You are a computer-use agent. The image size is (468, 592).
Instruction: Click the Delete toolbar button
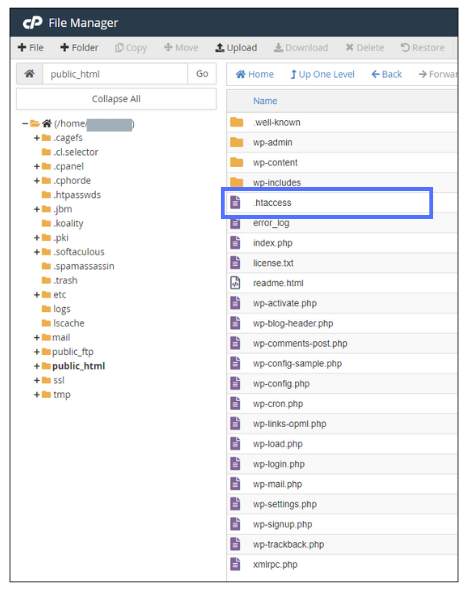(365, 48)
